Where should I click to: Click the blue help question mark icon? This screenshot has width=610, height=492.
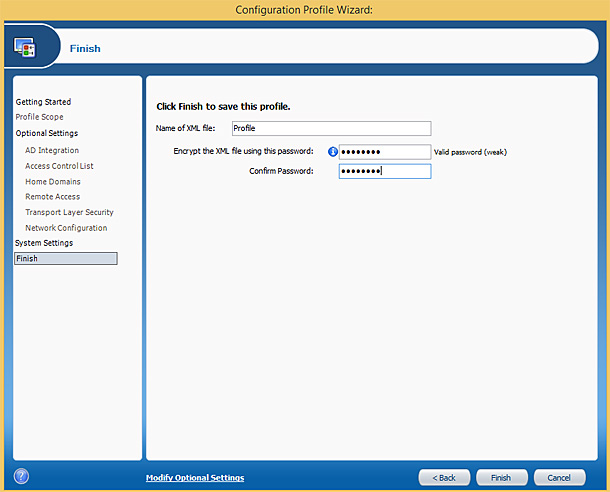(x=21, y=476)
